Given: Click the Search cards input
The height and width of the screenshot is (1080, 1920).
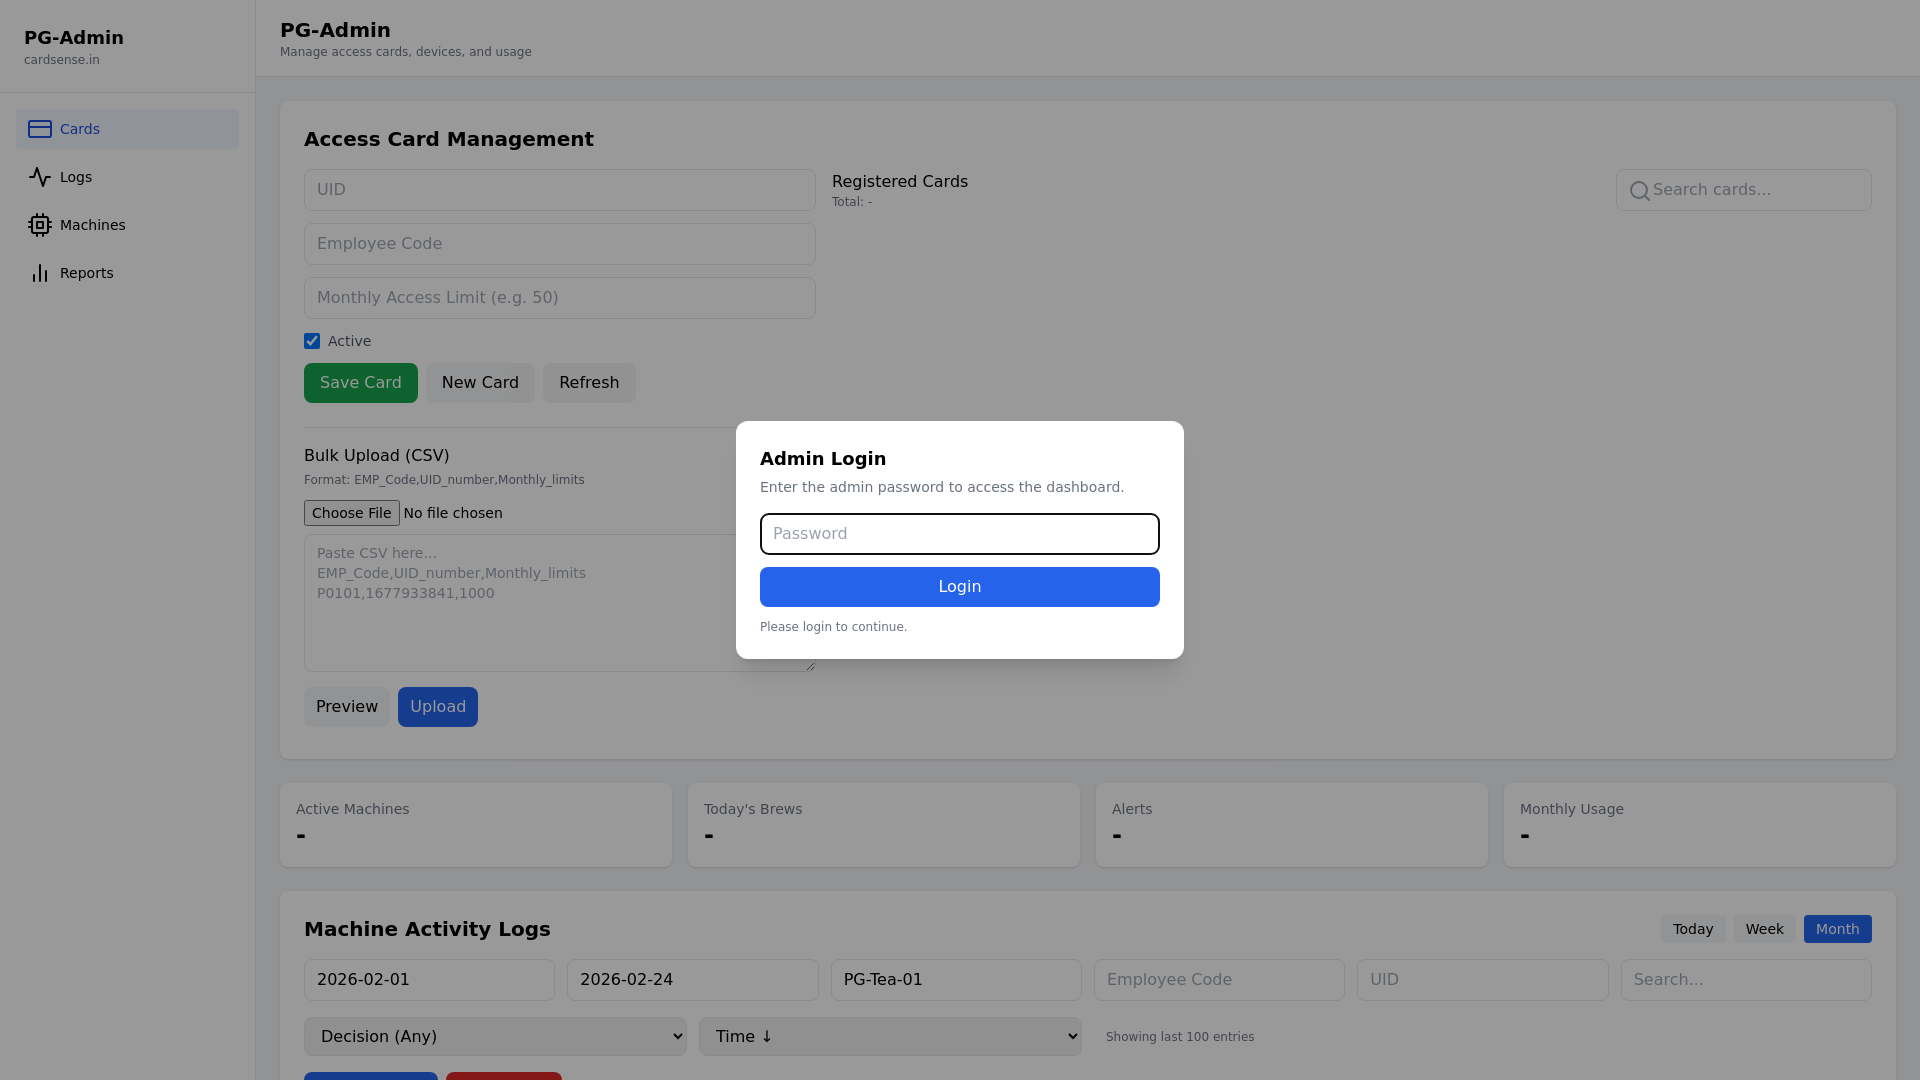Looking at the screenshot, I should tap(1744, 190).
